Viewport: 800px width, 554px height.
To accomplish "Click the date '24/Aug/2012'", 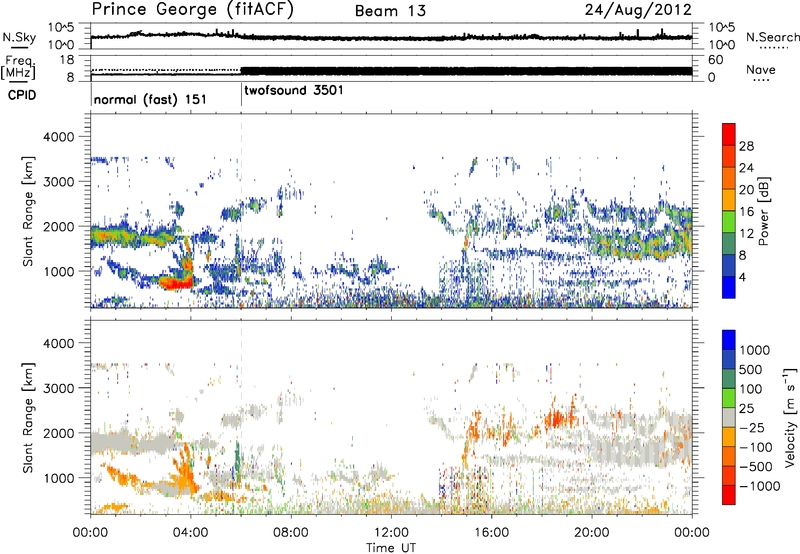I will point(638,10).
